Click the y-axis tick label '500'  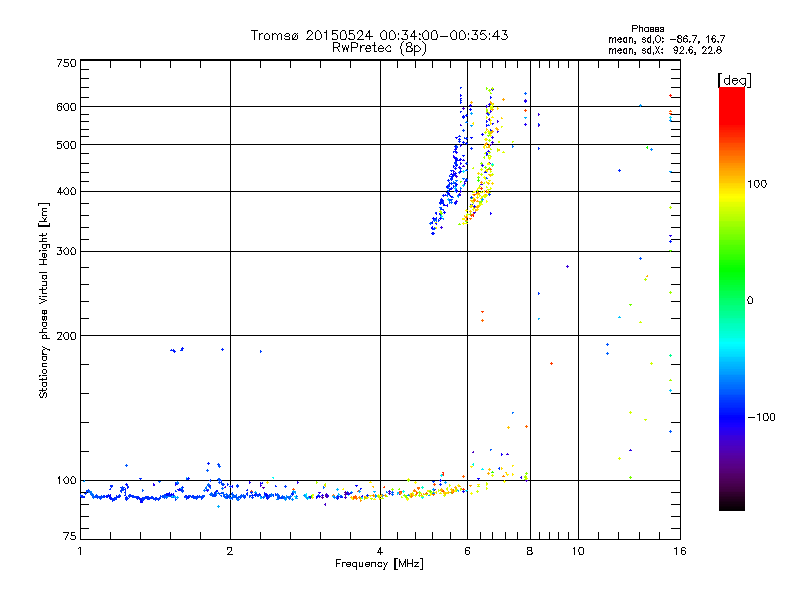[x=66, y=145]
